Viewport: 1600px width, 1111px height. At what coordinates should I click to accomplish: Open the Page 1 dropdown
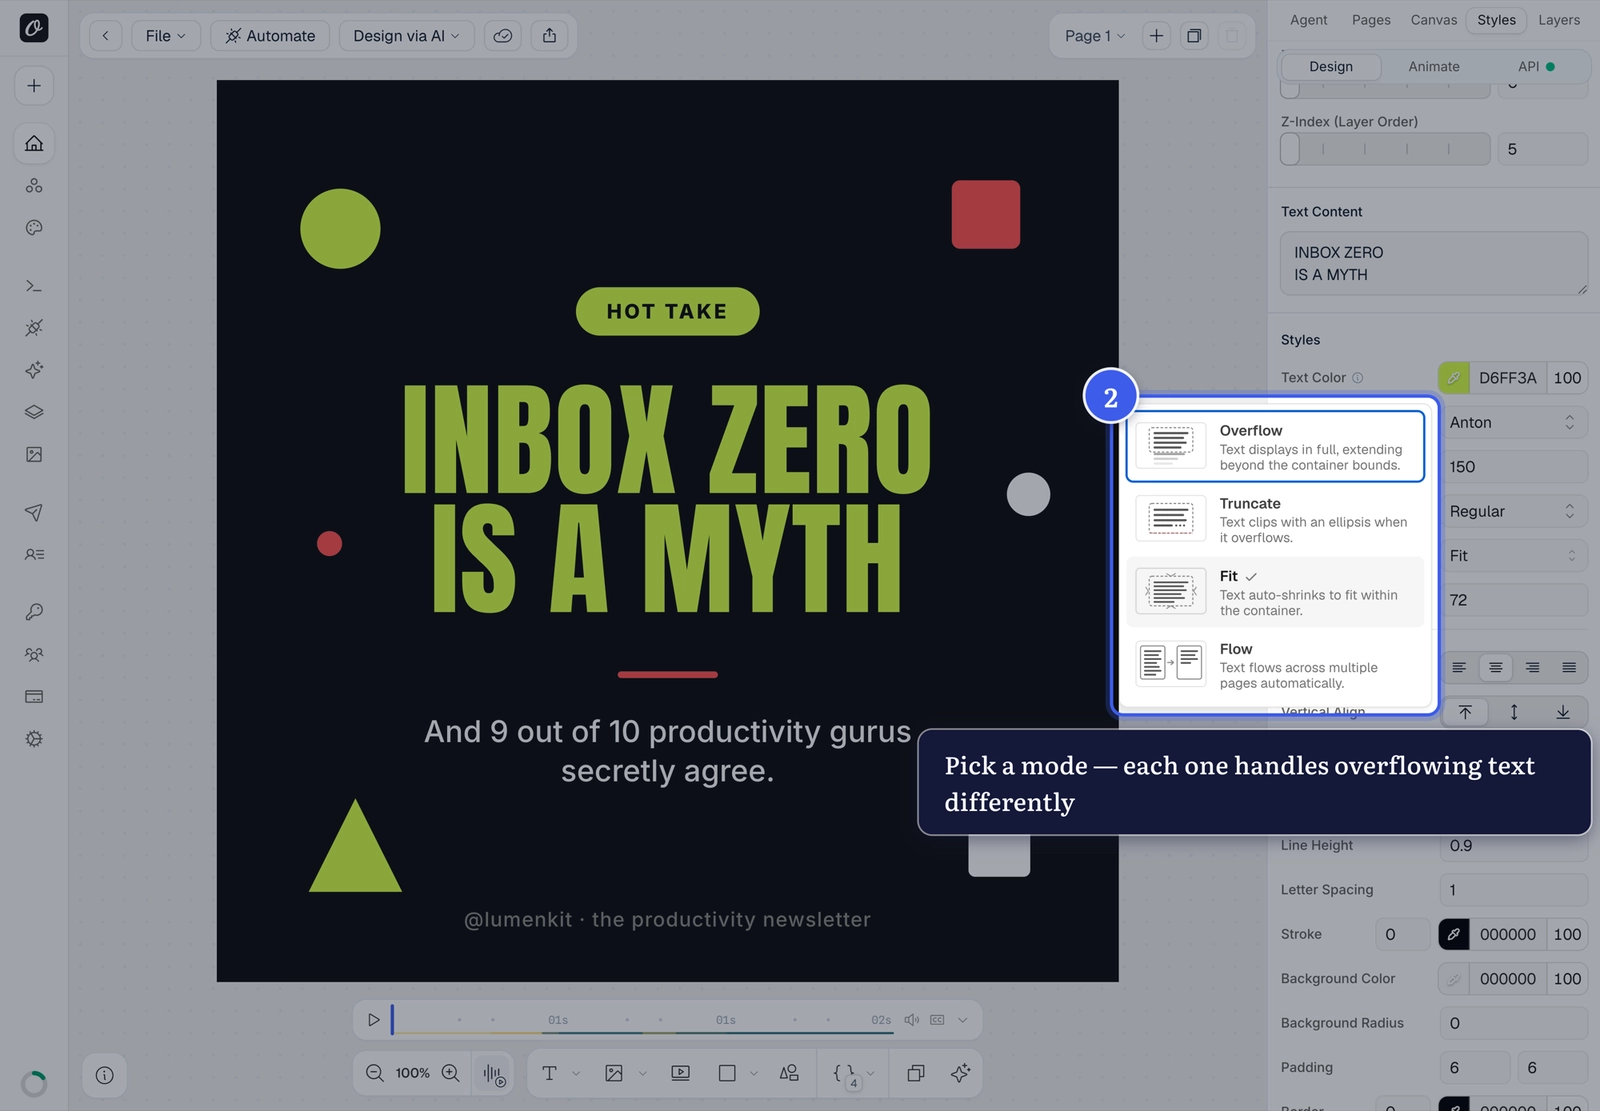(1095, 36)
